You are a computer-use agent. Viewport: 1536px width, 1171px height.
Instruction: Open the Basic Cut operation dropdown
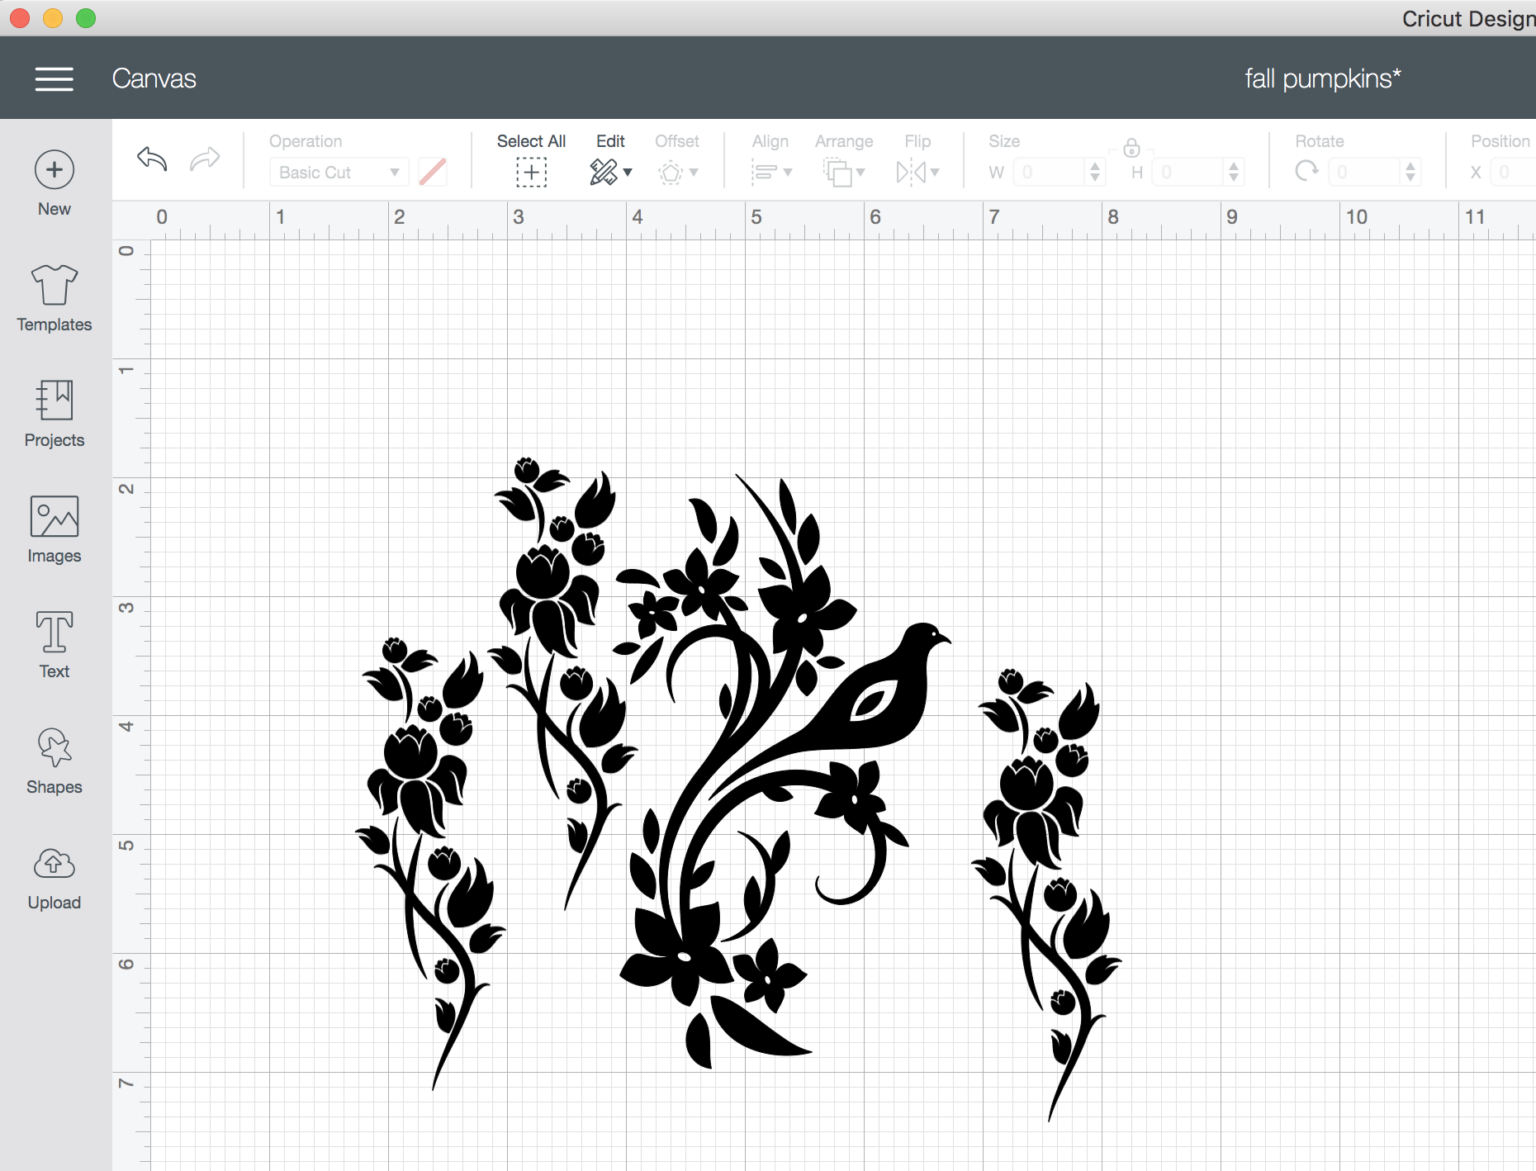[338, 171]
